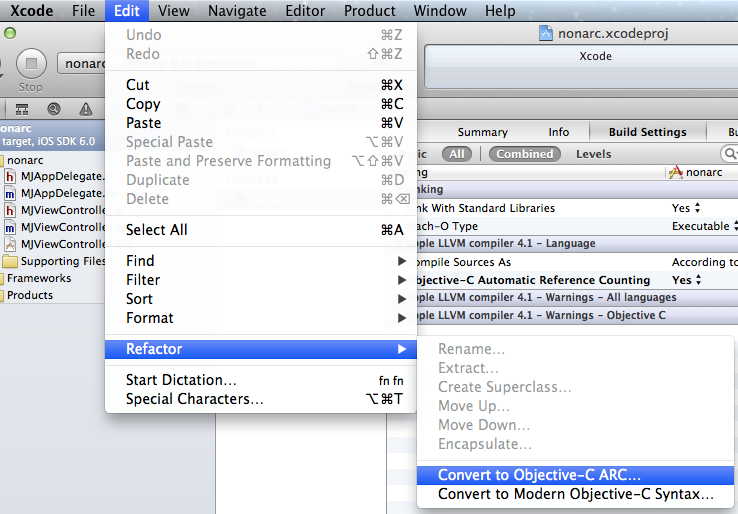
Task: Switch to Levels view
Action: pyautogui.click(x=593, y=154)
